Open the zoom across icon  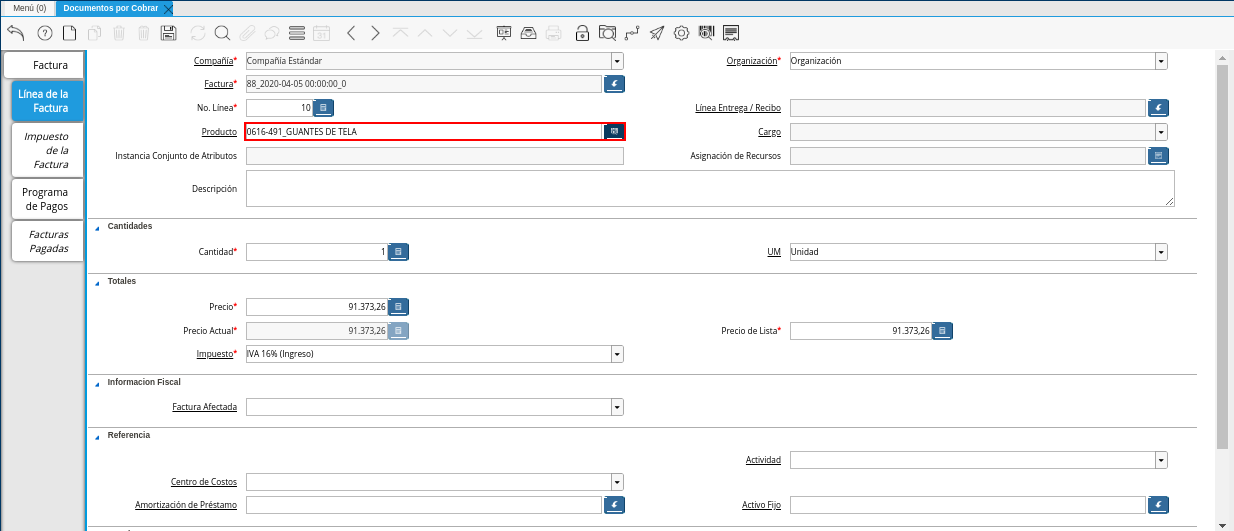607,33
